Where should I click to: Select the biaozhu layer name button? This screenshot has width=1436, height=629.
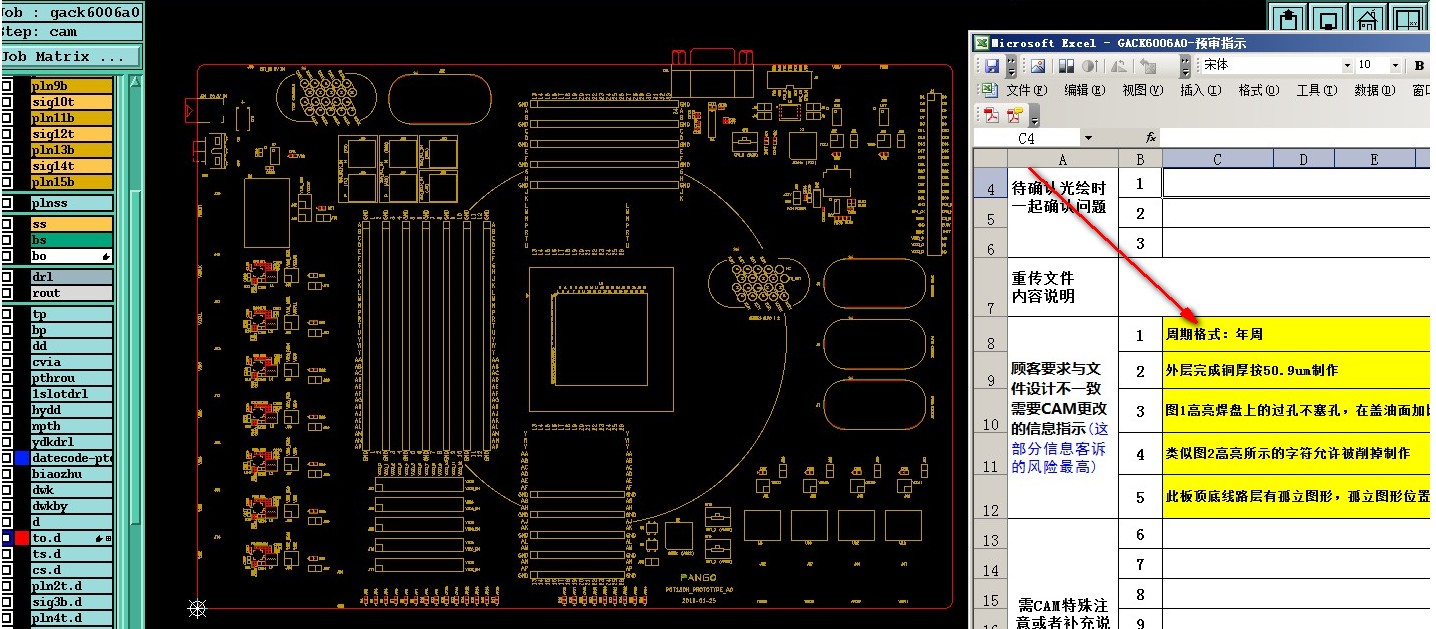71,474
